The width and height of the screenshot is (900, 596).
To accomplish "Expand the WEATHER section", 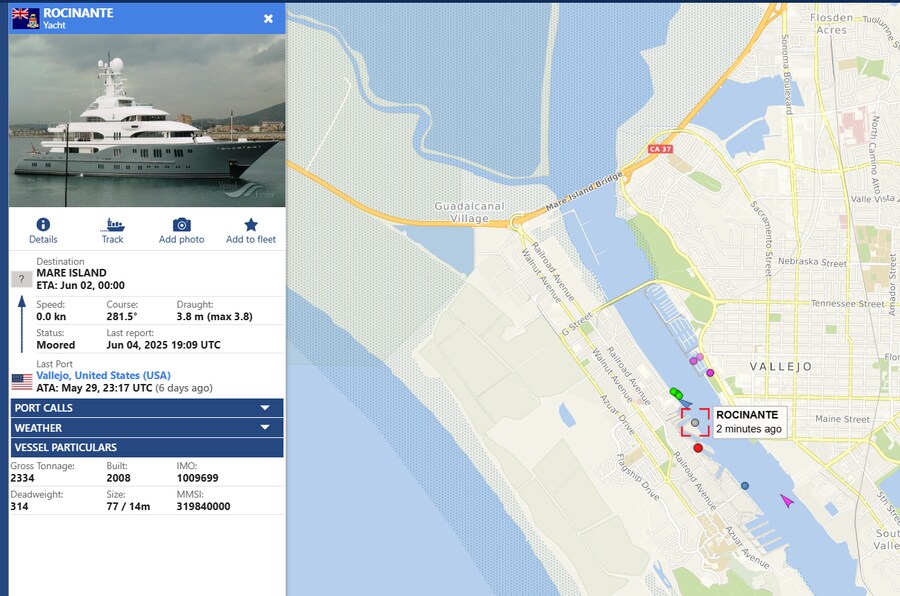I will 147,428.
